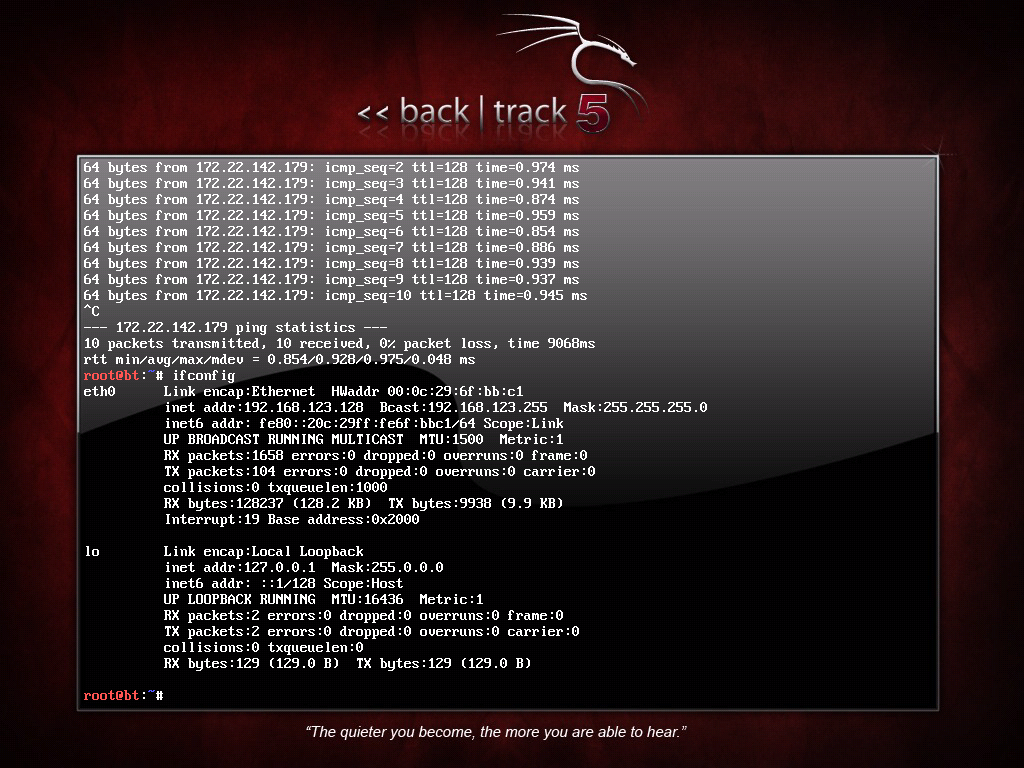Screen dimensions: 1024x768
Task: Click MTU:1500 value
Action: pyautogui.click(x=451, y=440)
